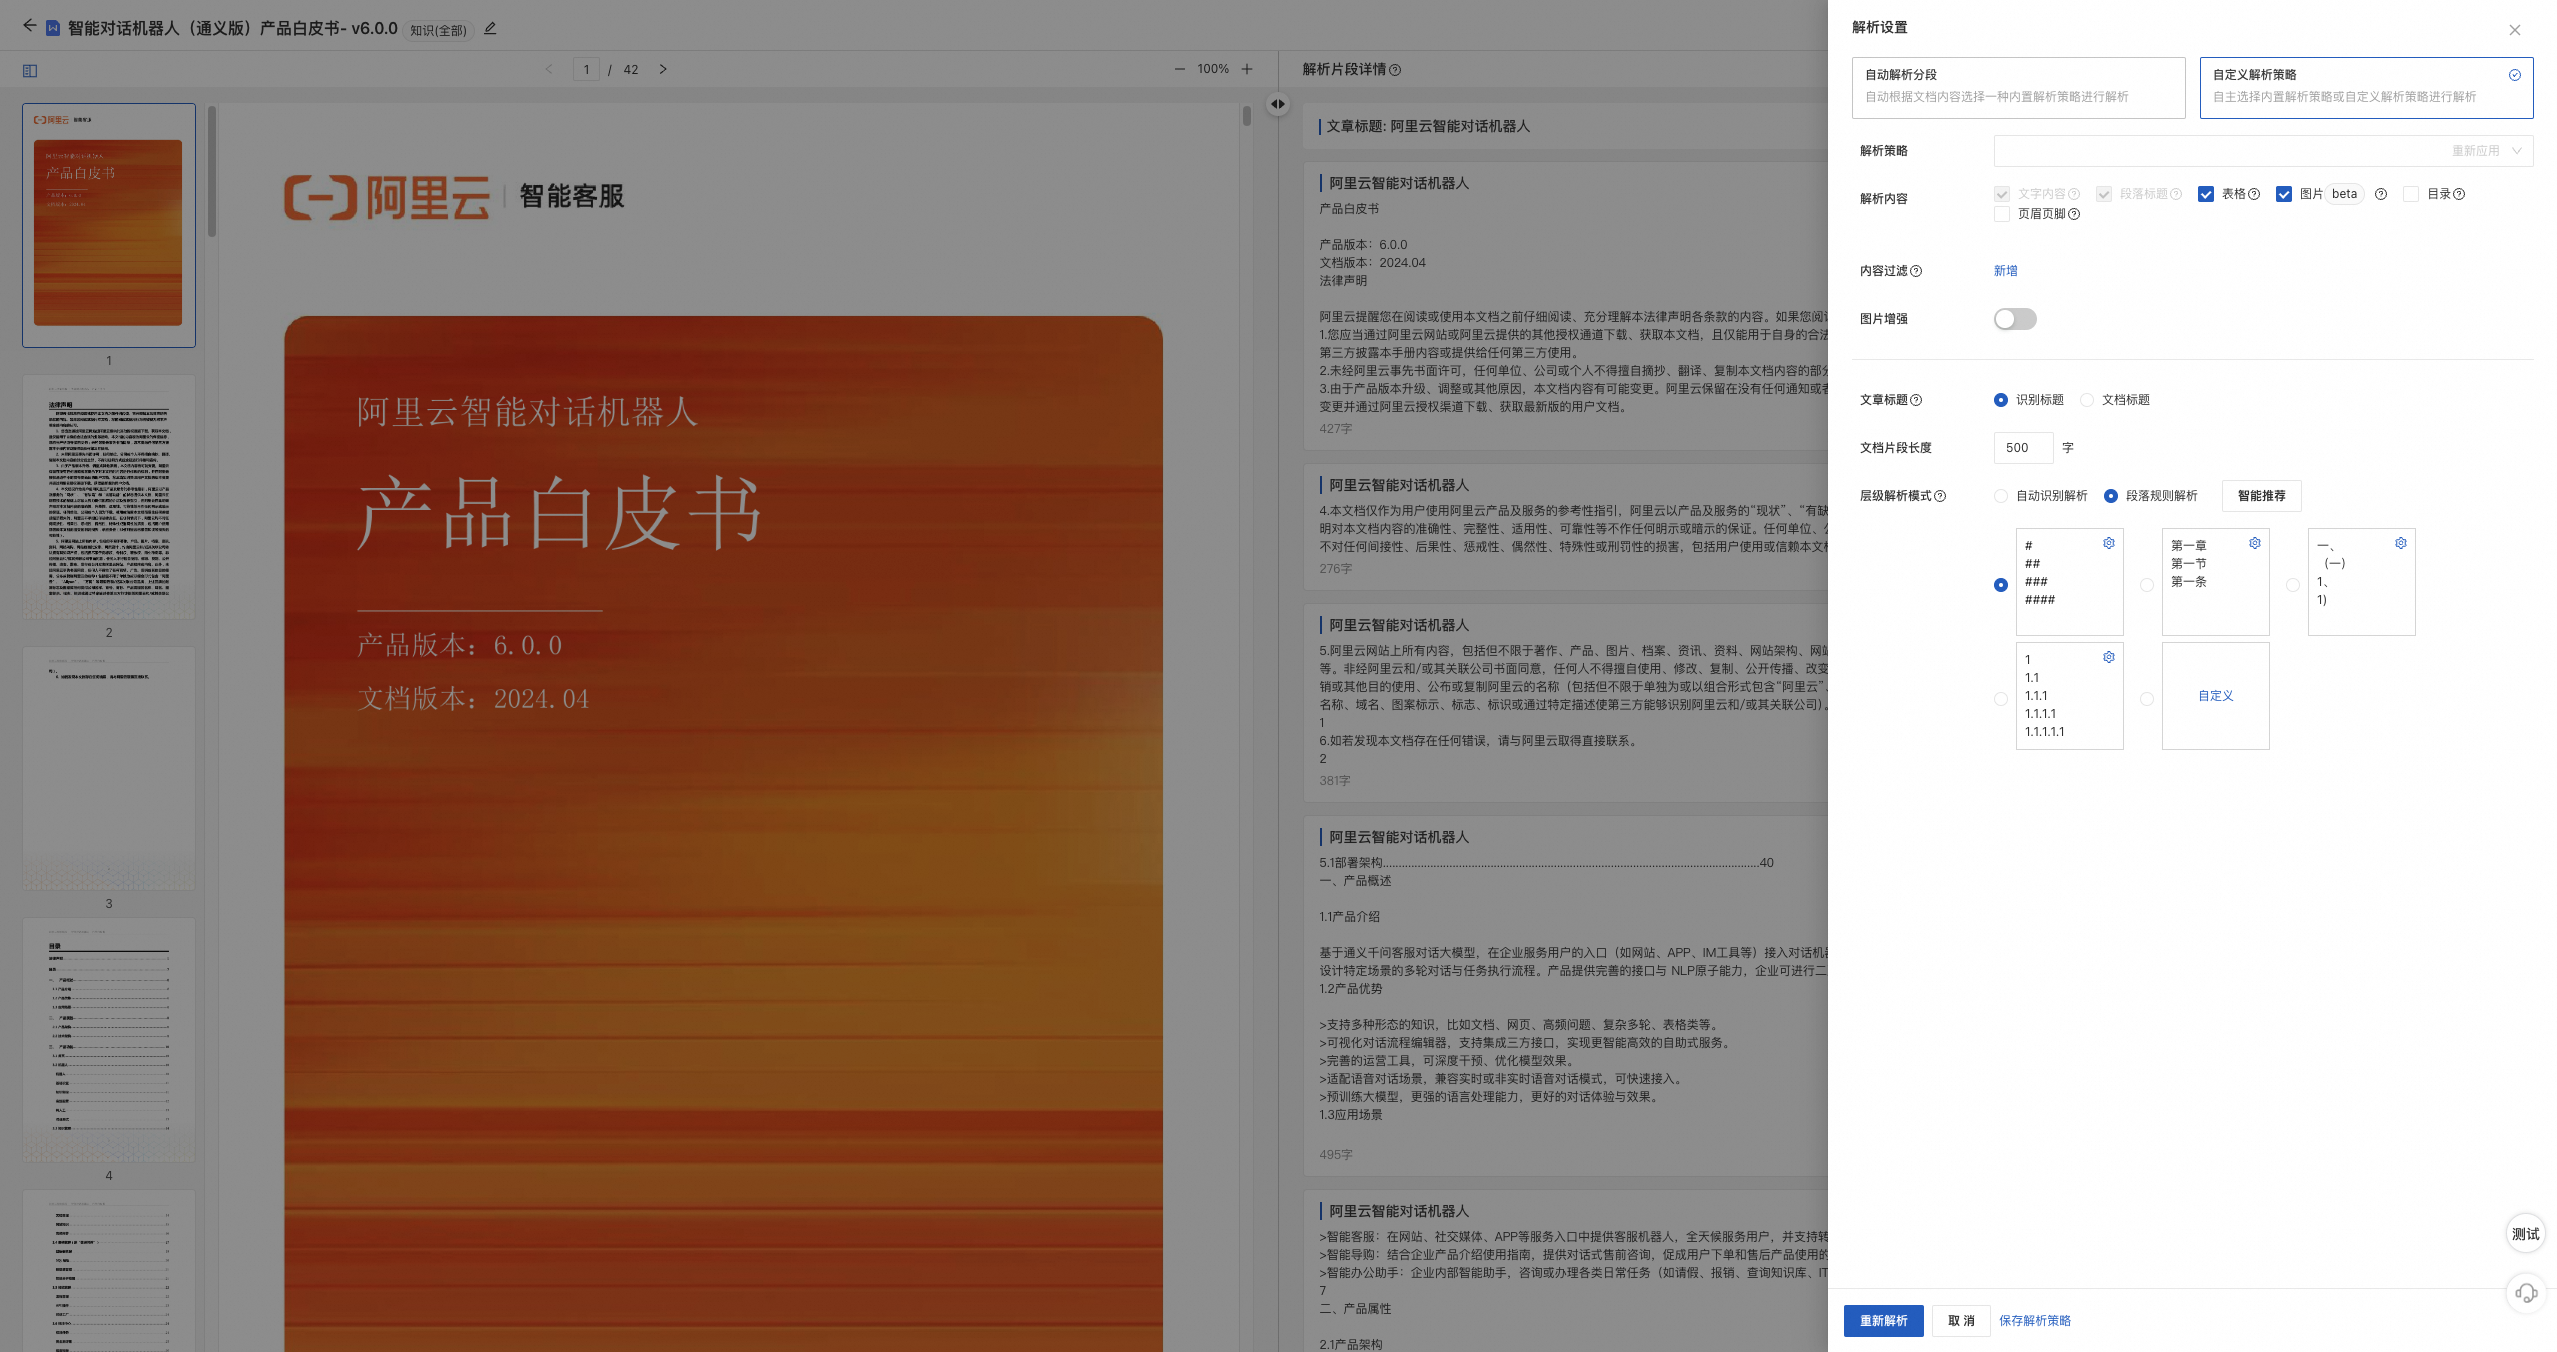Close the 解析设置 panel
This screenshot has width=2557, height=1352.
(2515, 30)
